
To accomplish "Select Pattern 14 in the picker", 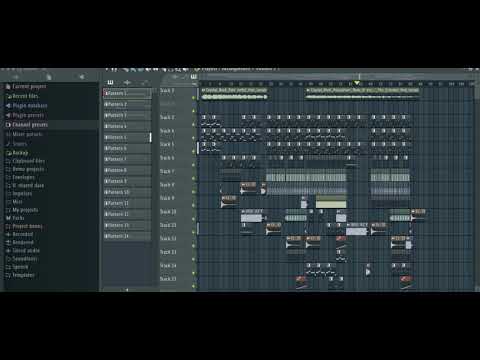I will [127, 236].
